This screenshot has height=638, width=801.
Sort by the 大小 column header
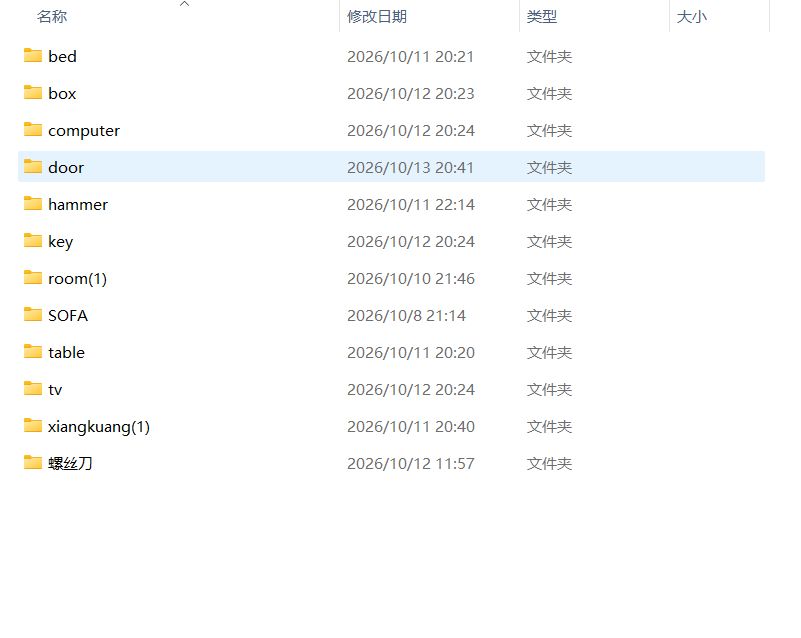coord(692,17)
